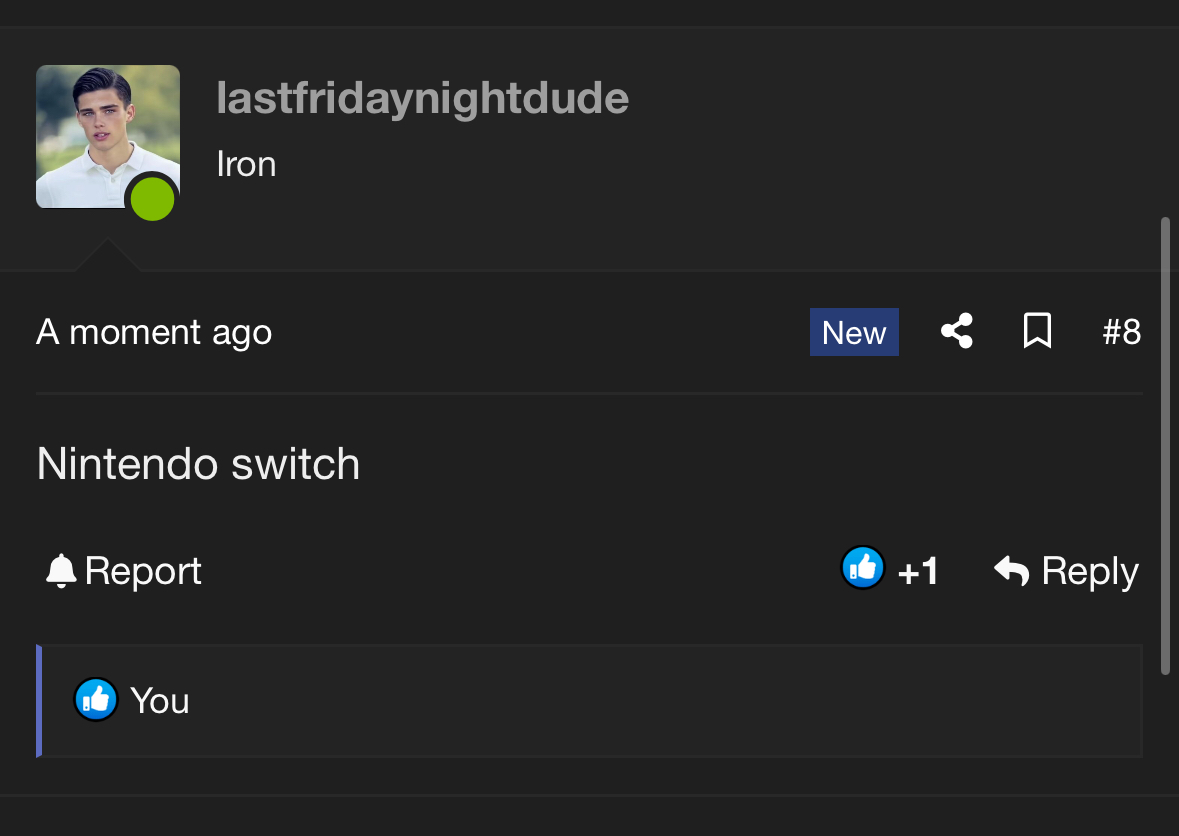Click the +1 reaction count
Screen dimensions: 1179x836
click(x=918, y=572)
